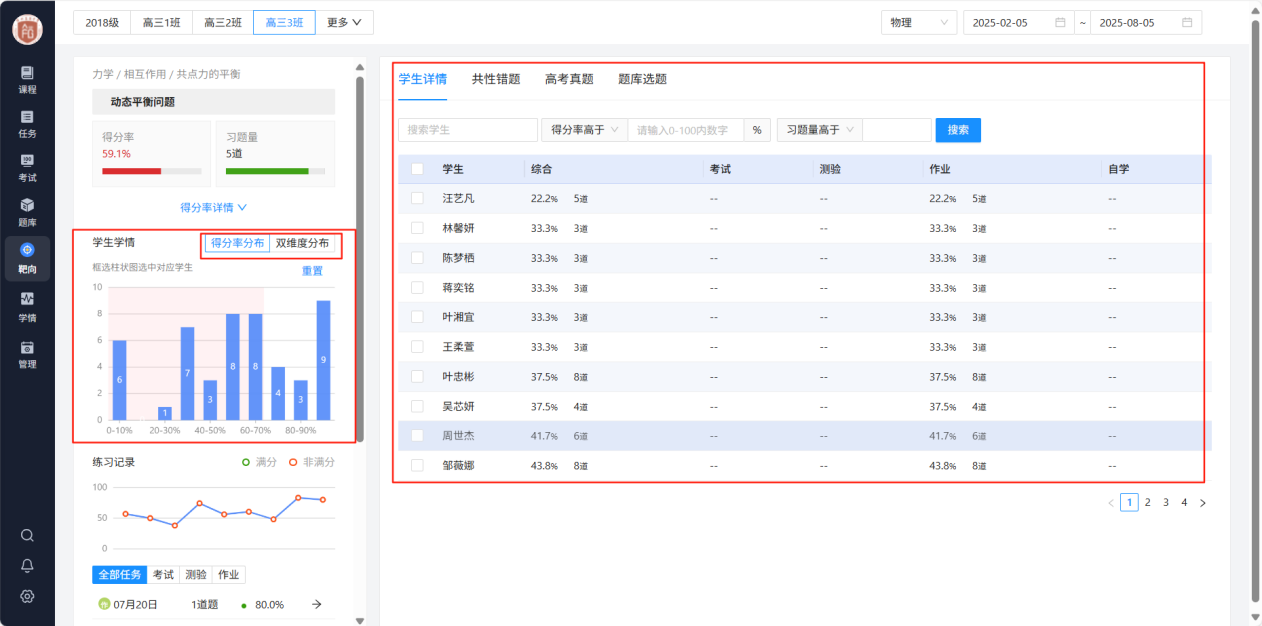Check the box for 蒋奕铭

[417, 287]
